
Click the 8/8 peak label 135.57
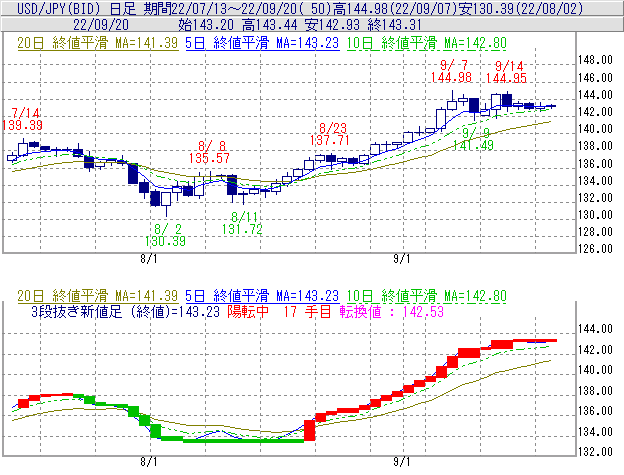(210, 158)
